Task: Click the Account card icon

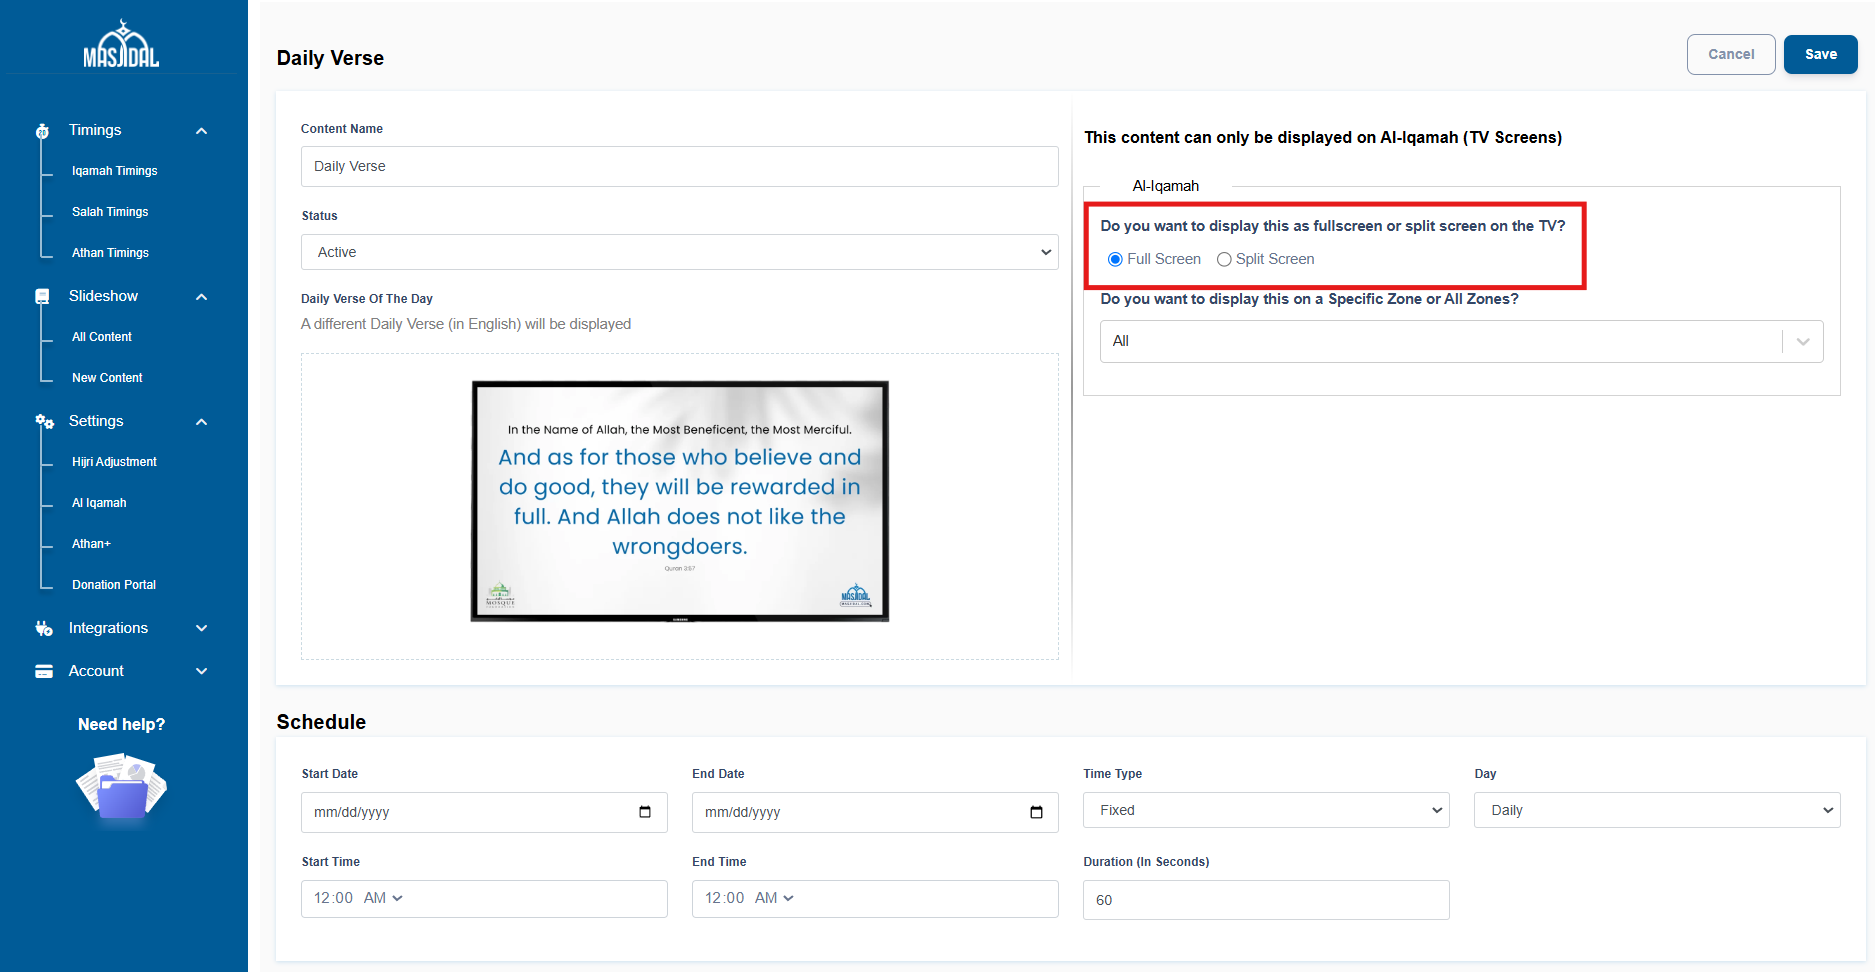Action: click(x=44, y=672)
